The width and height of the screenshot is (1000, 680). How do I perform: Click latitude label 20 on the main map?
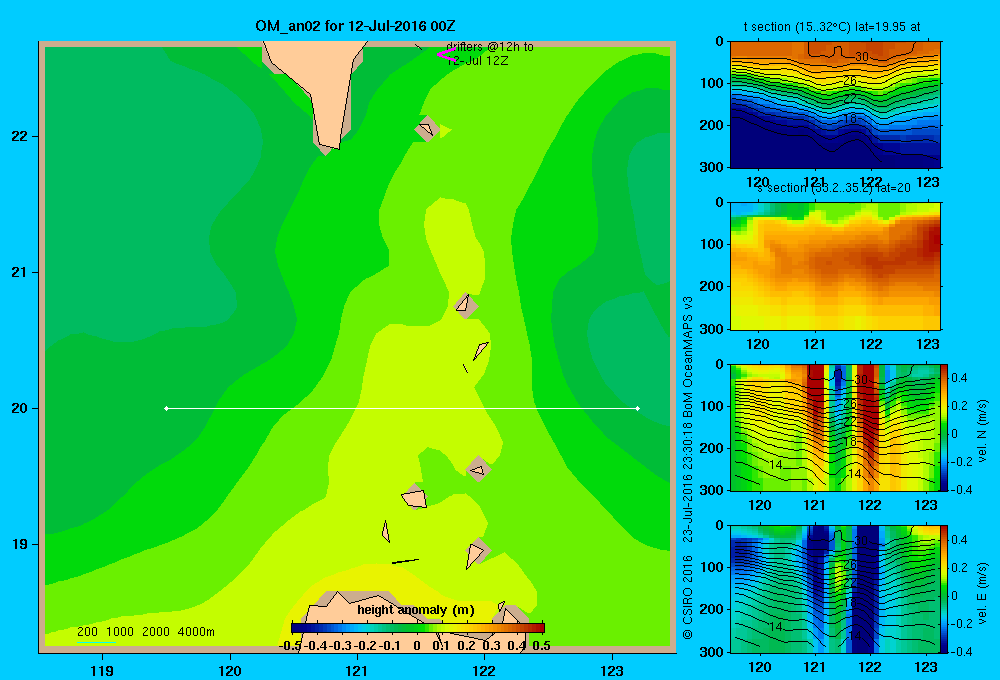click(x=19, y=408)
